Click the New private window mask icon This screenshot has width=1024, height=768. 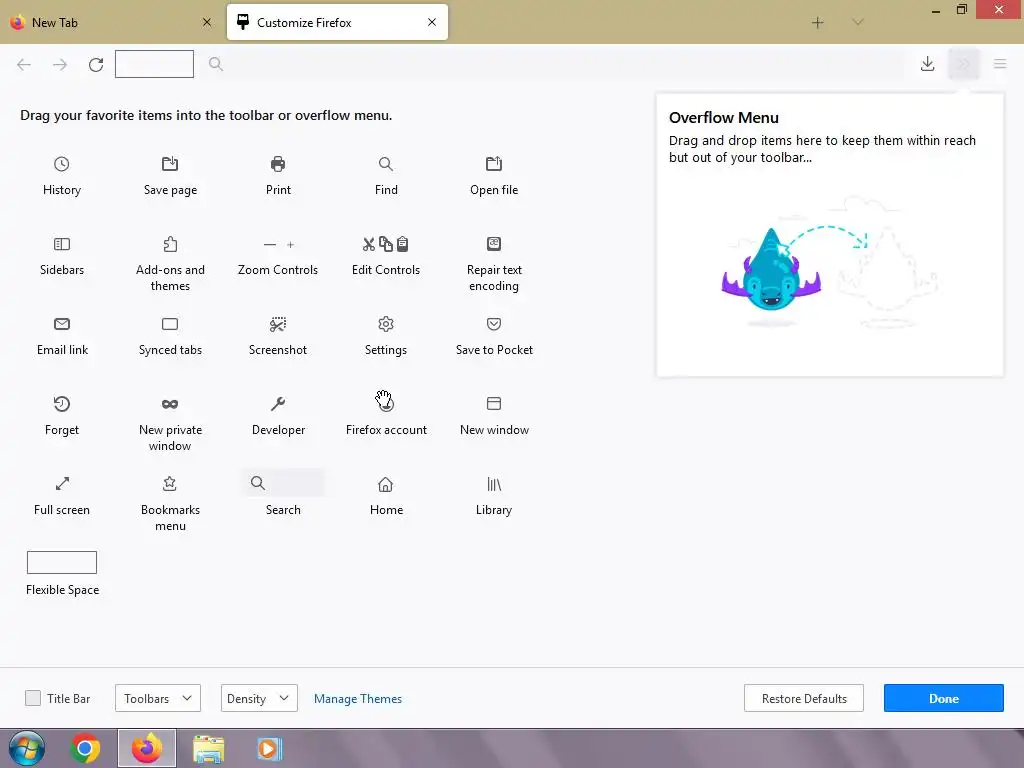(170, 404)
